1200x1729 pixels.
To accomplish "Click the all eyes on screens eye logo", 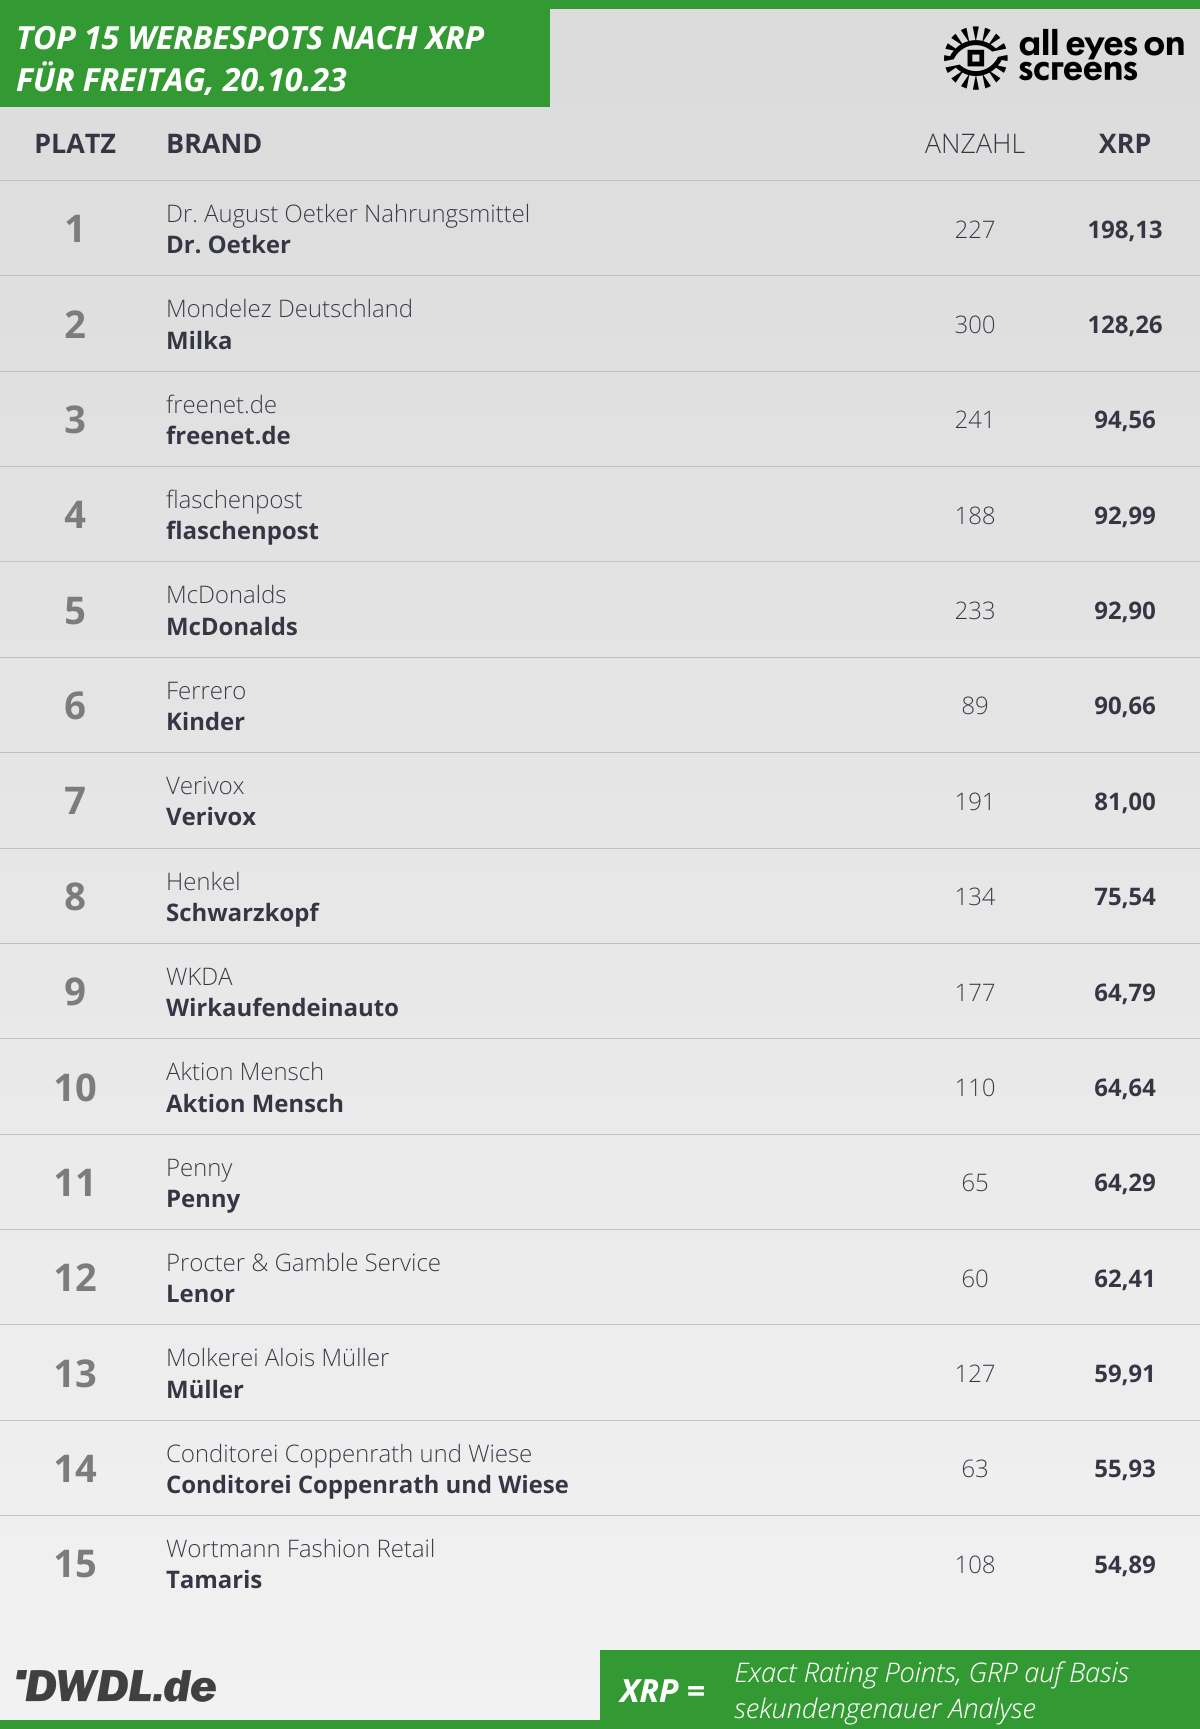I will (x=974, y=58).
